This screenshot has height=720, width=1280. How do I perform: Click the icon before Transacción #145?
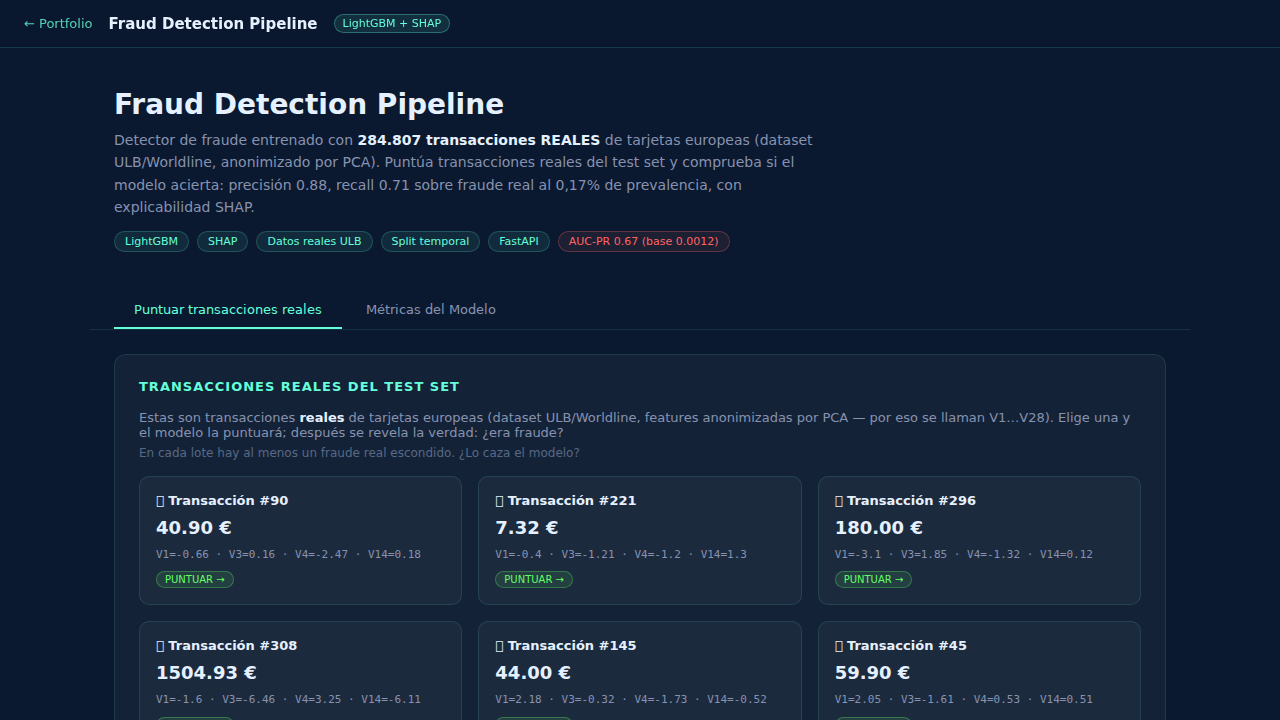pyautogui.click(x=499, y=646)
